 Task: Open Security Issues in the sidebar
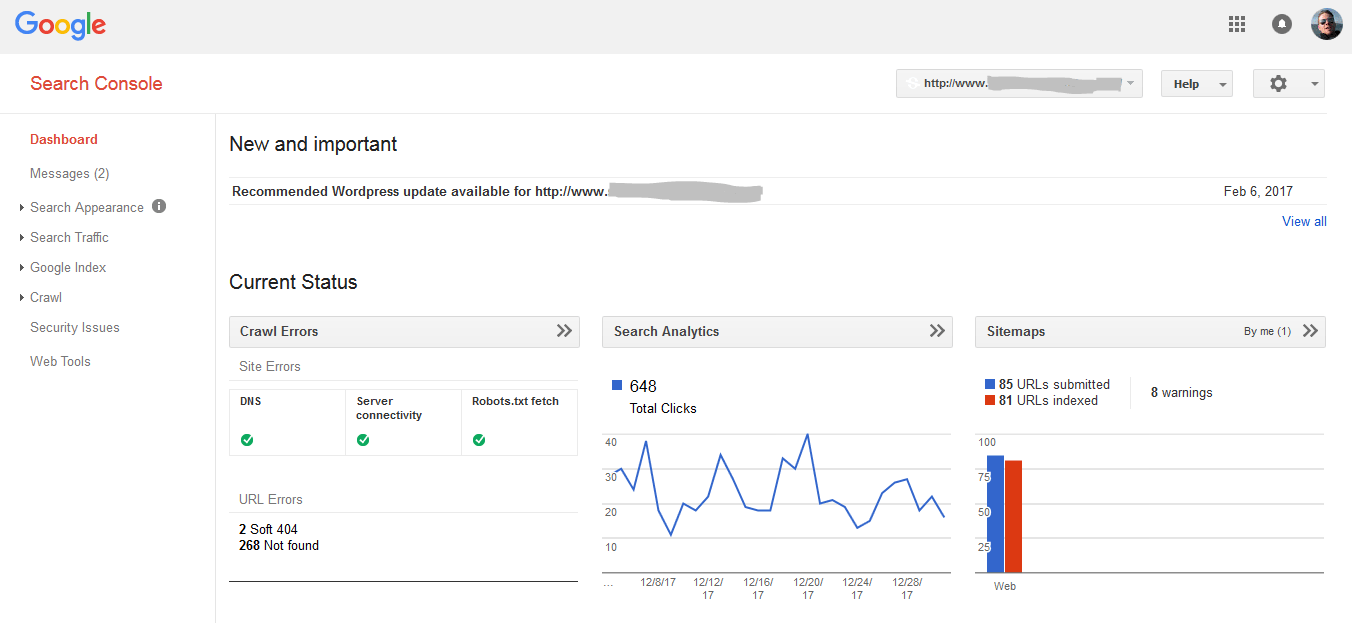click(75, 327)
